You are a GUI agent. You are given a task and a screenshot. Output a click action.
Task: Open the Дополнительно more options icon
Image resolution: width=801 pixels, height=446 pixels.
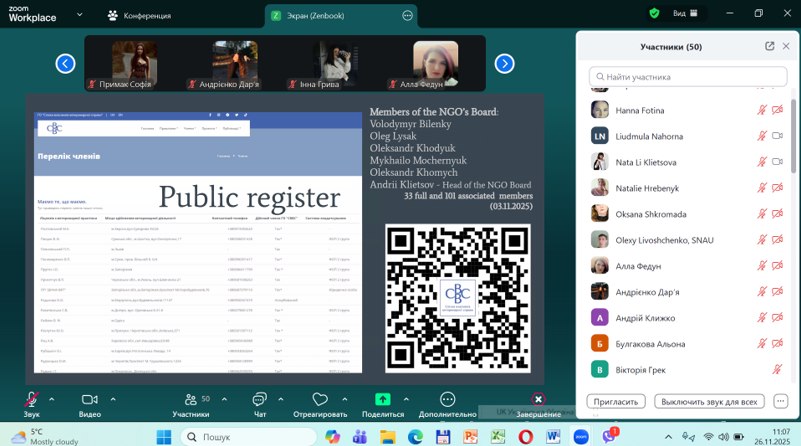[x=446, y=399]
